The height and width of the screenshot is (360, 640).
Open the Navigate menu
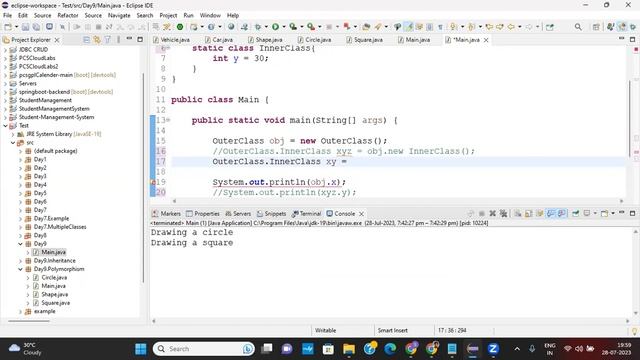tap(119, 16)
